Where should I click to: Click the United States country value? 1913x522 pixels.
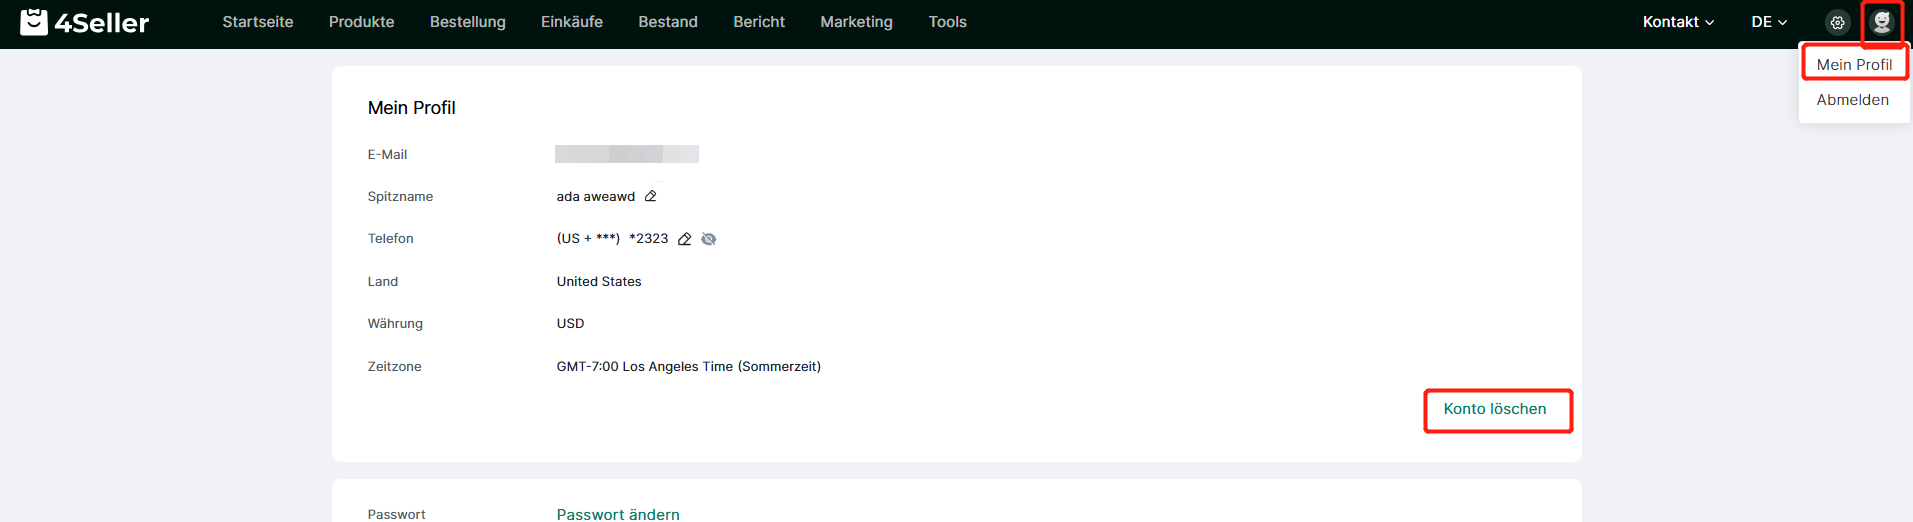click(x=599, y=282)
